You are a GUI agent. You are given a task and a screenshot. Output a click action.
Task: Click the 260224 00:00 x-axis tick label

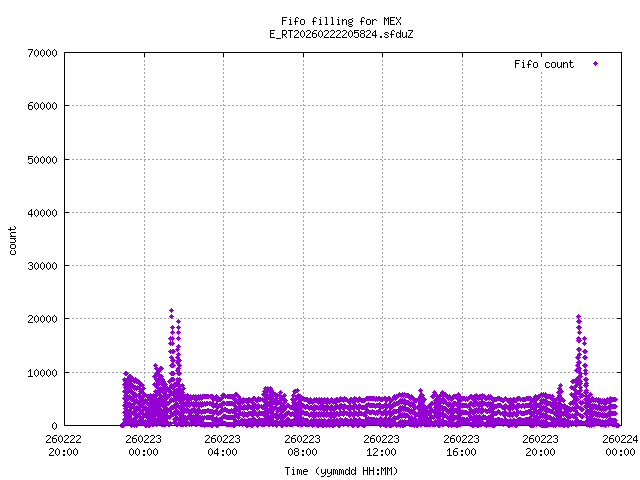(620, 444)
